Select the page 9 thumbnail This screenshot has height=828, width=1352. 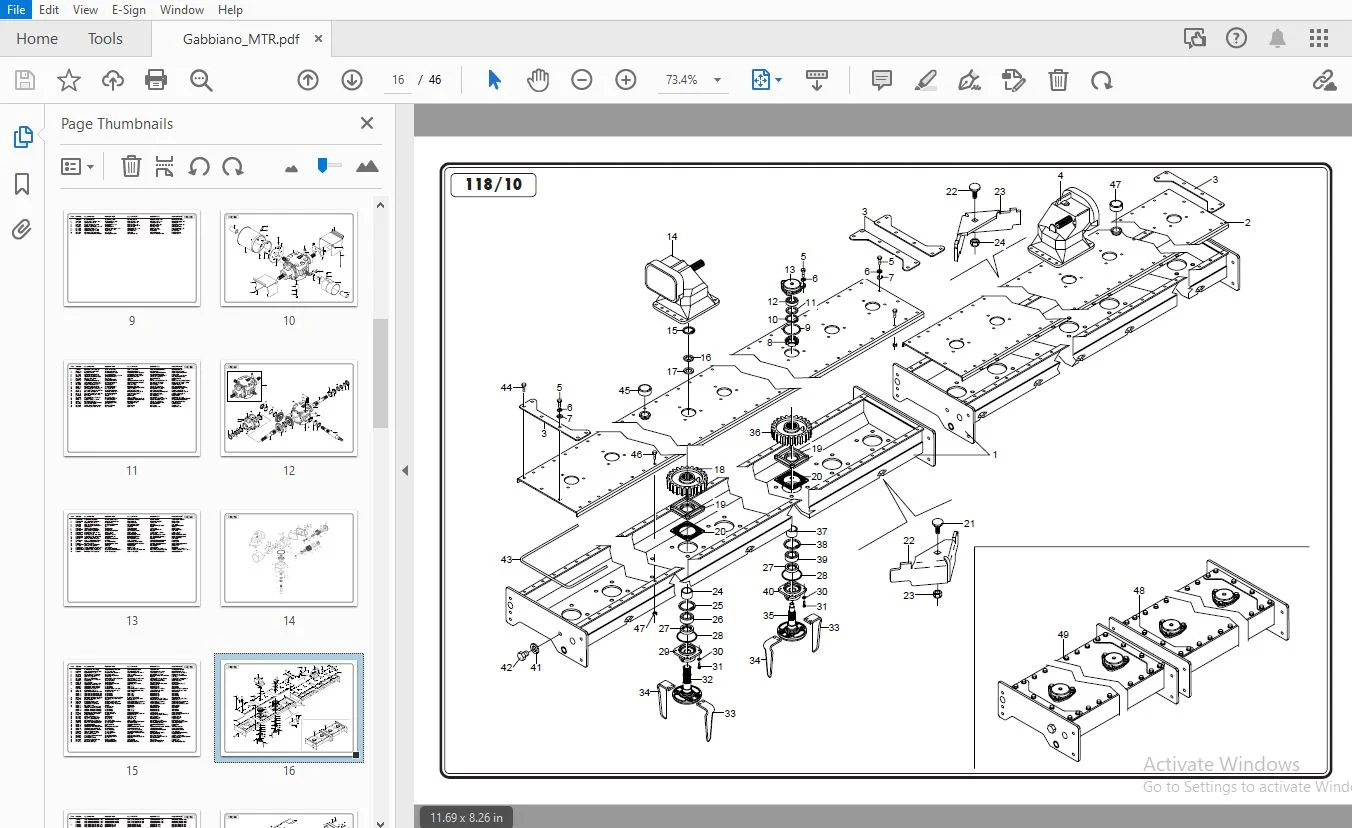pos(132,258)
